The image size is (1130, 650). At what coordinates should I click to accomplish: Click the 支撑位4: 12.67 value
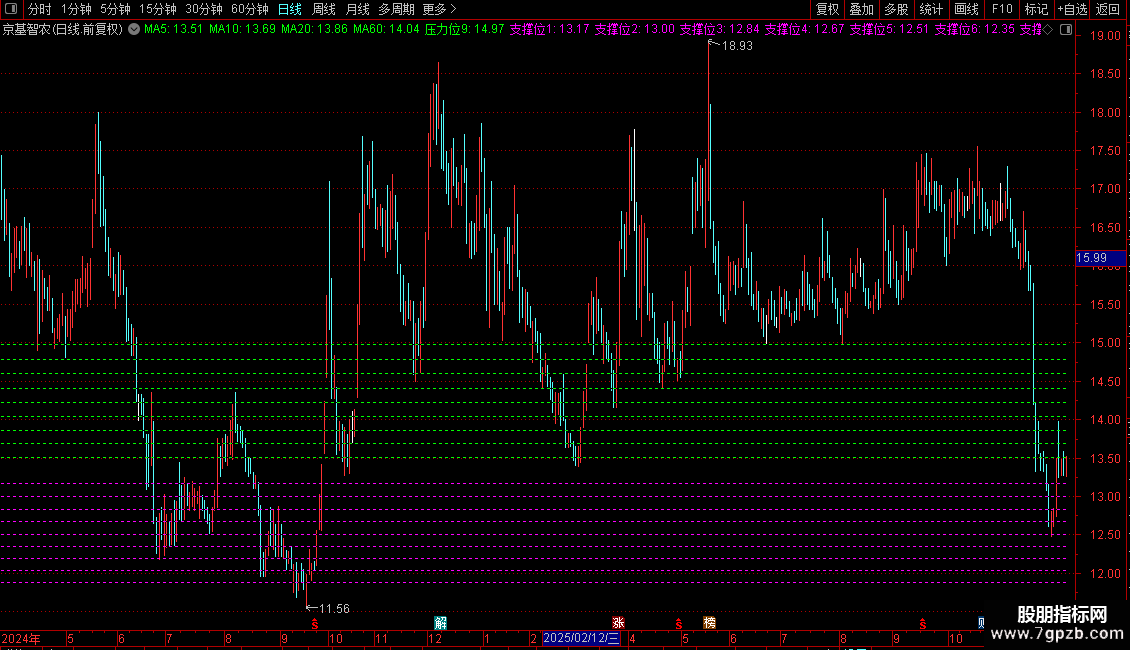click(804, 30)
